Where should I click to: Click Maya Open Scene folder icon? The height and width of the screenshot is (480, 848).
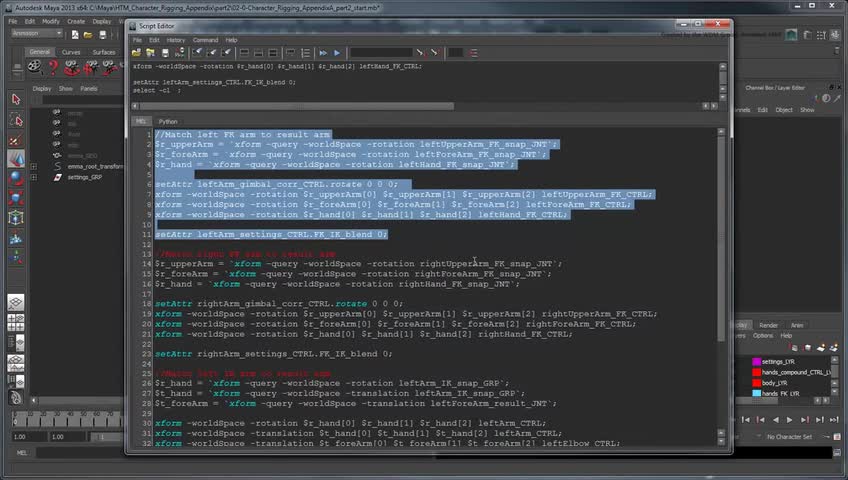coord(88,35)
